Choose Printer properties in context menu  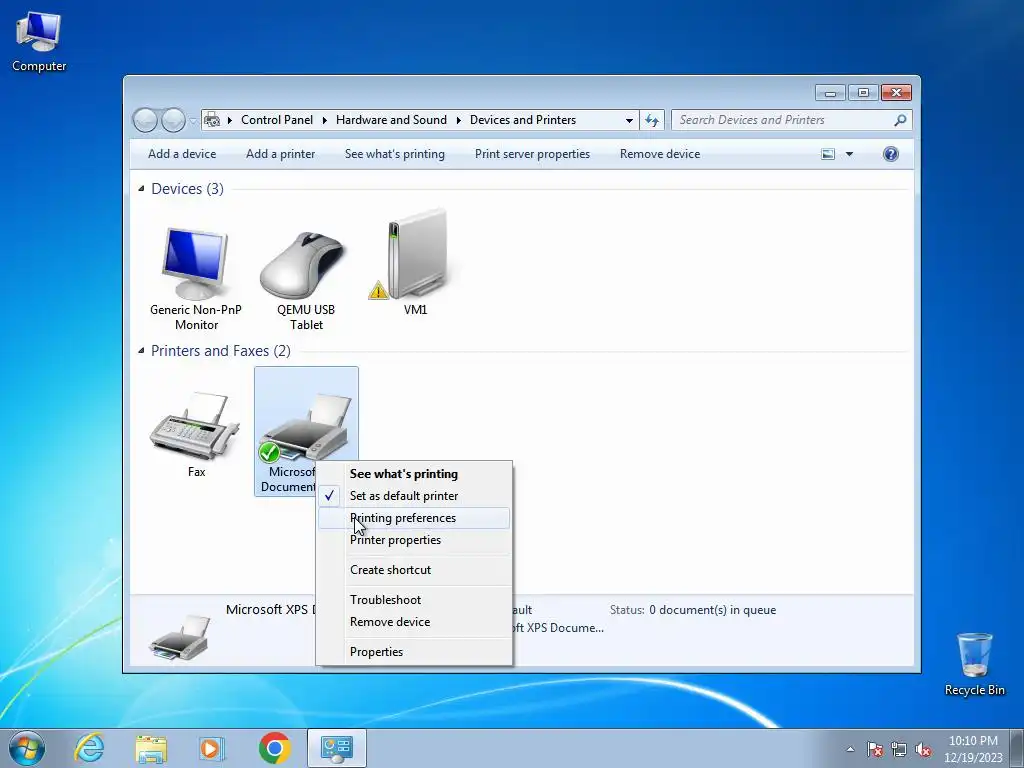(413, 540)
